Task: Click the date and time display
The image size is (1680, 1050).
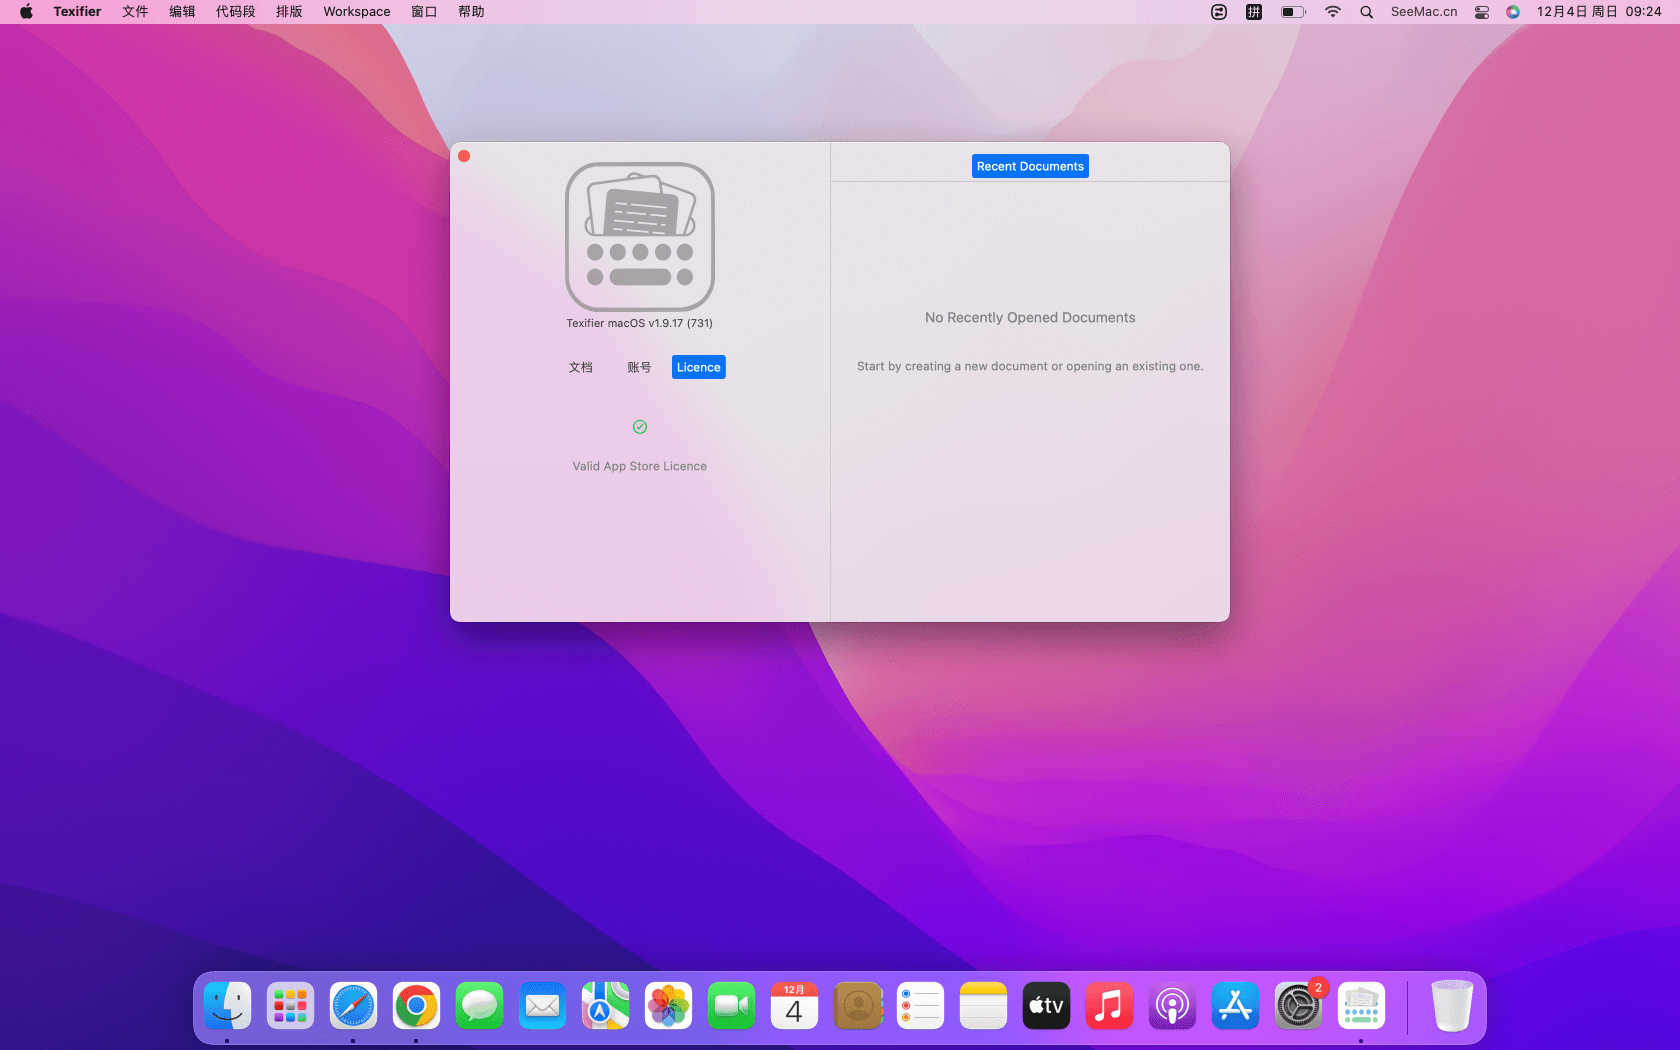Action: pos(1598,12)
